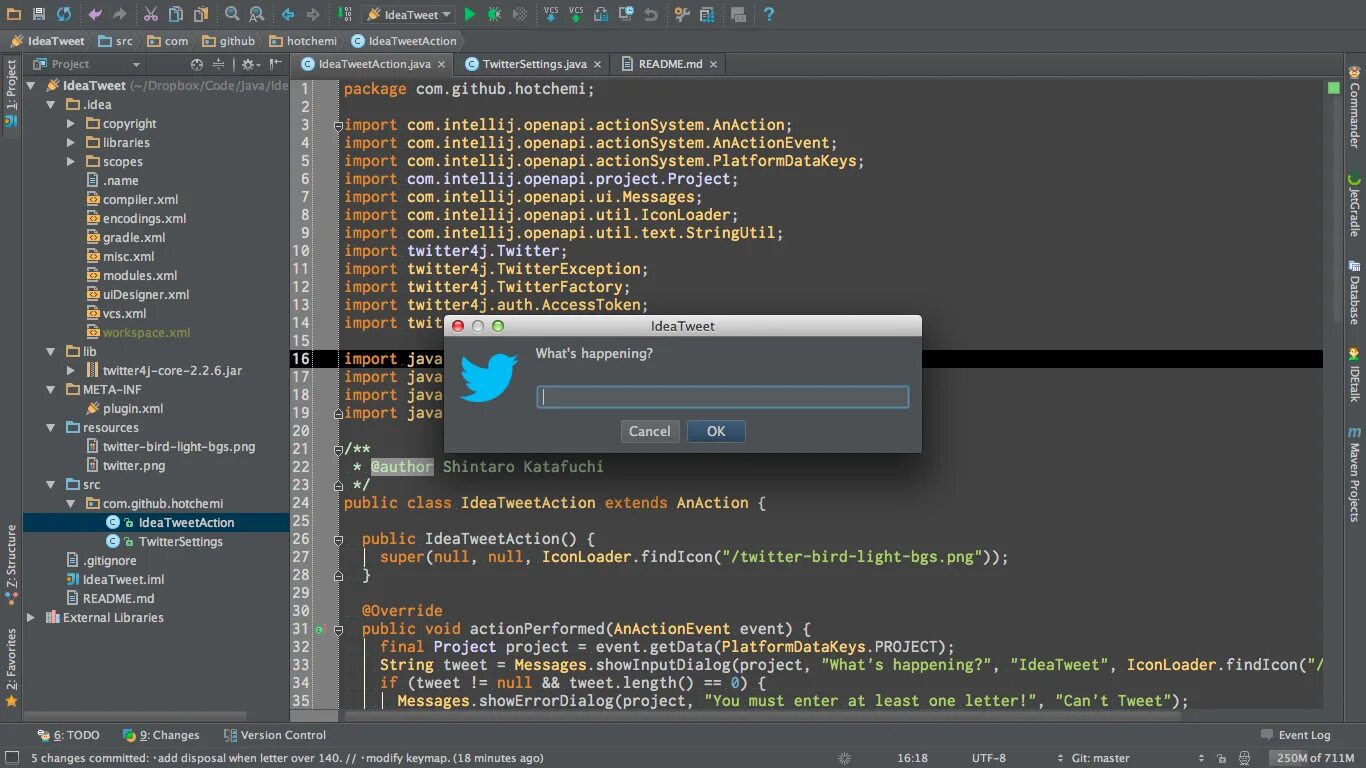Image resolution: width=1366 pixels, height=768 pixels.
Task: Open the 9: Changes tool window
Action: point(161,735)
